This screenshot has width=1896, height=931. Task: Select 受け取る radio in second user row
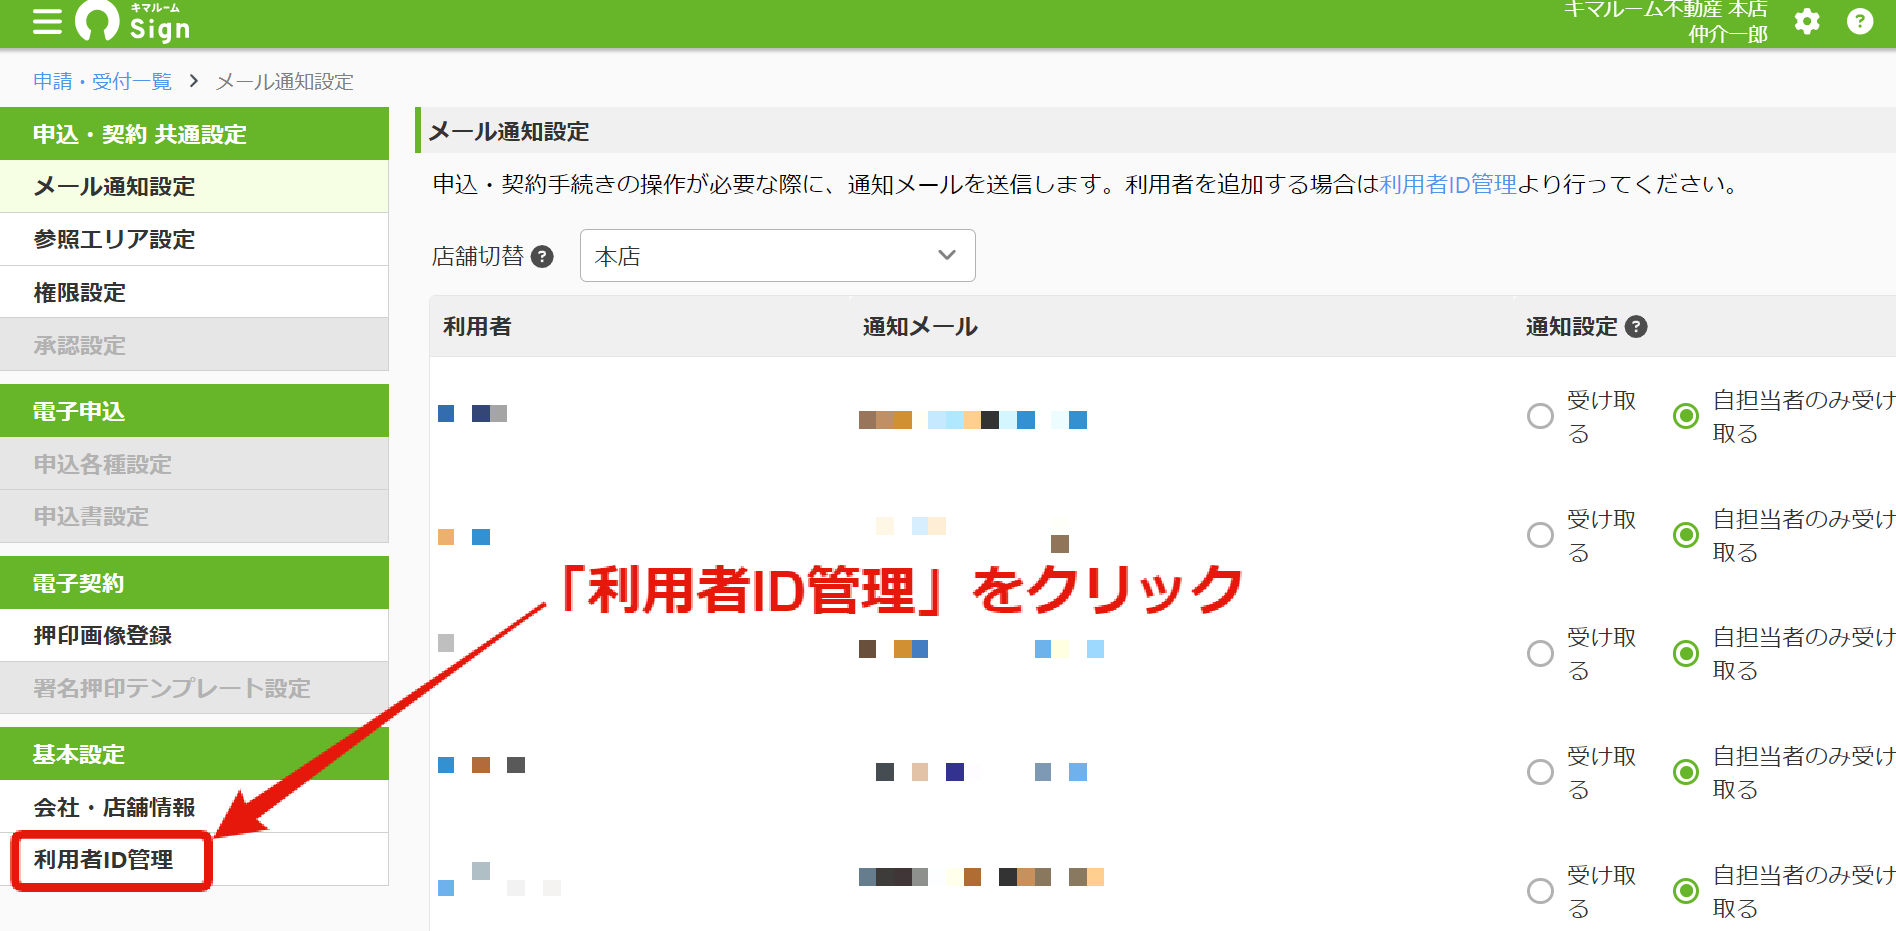1540,535
